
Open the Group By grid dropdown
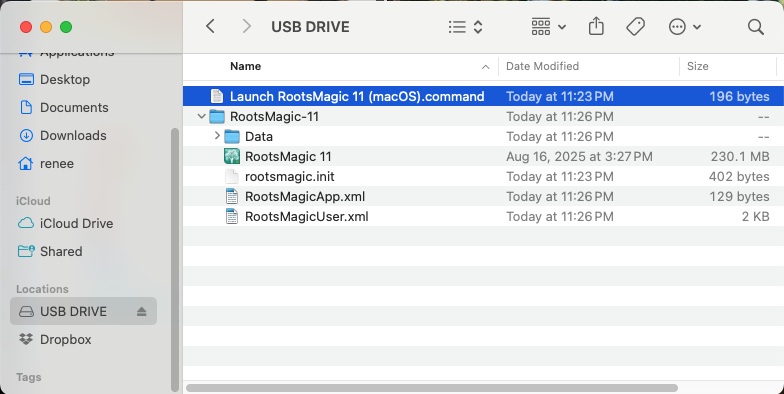click(548, 26)
